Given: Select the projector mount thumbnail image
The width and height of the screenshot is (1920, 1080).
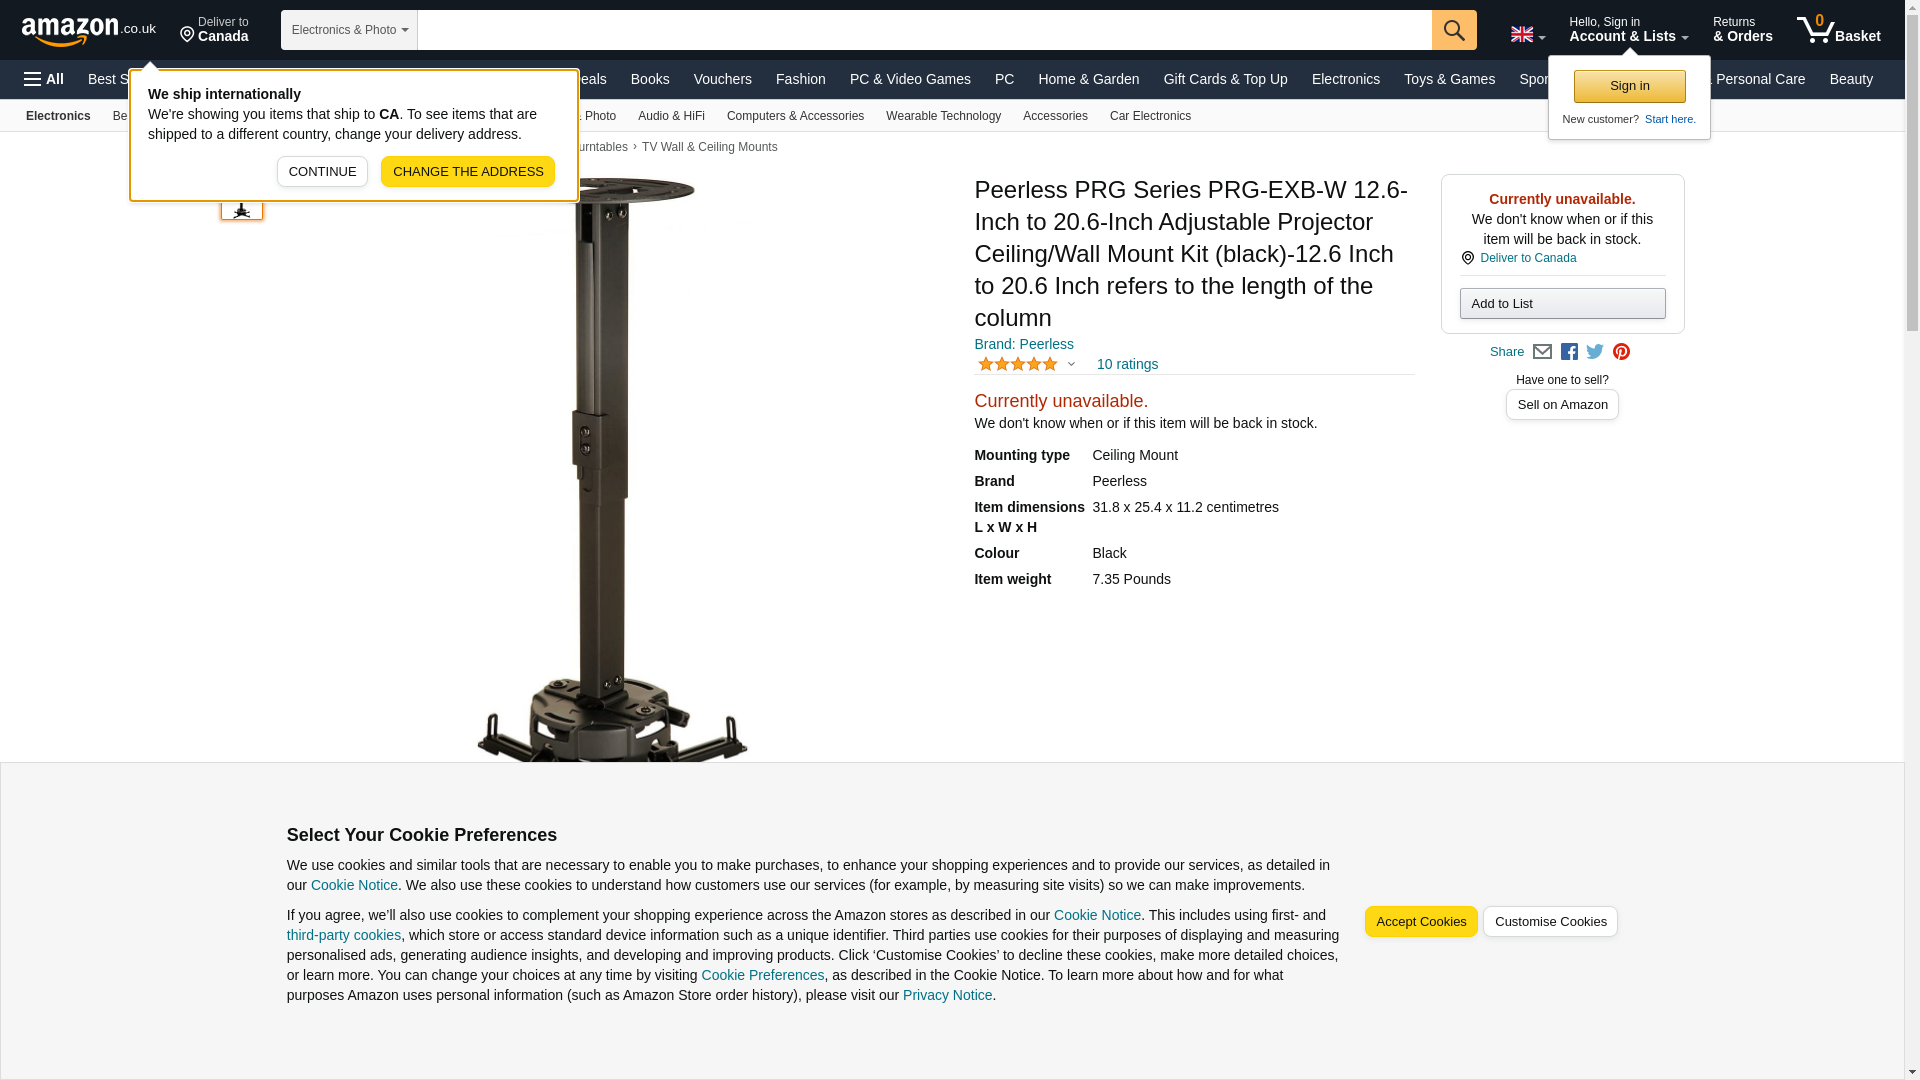Looking at the screenshot, I should (x=242, y=207).
